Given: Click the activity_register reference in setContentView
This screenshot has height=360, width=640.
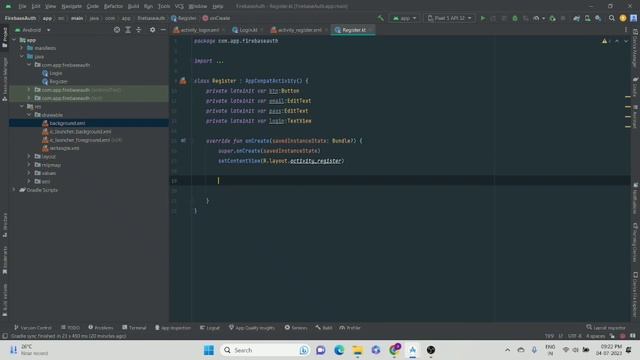Looking at the screenshot, I should (x=316, y=161).
